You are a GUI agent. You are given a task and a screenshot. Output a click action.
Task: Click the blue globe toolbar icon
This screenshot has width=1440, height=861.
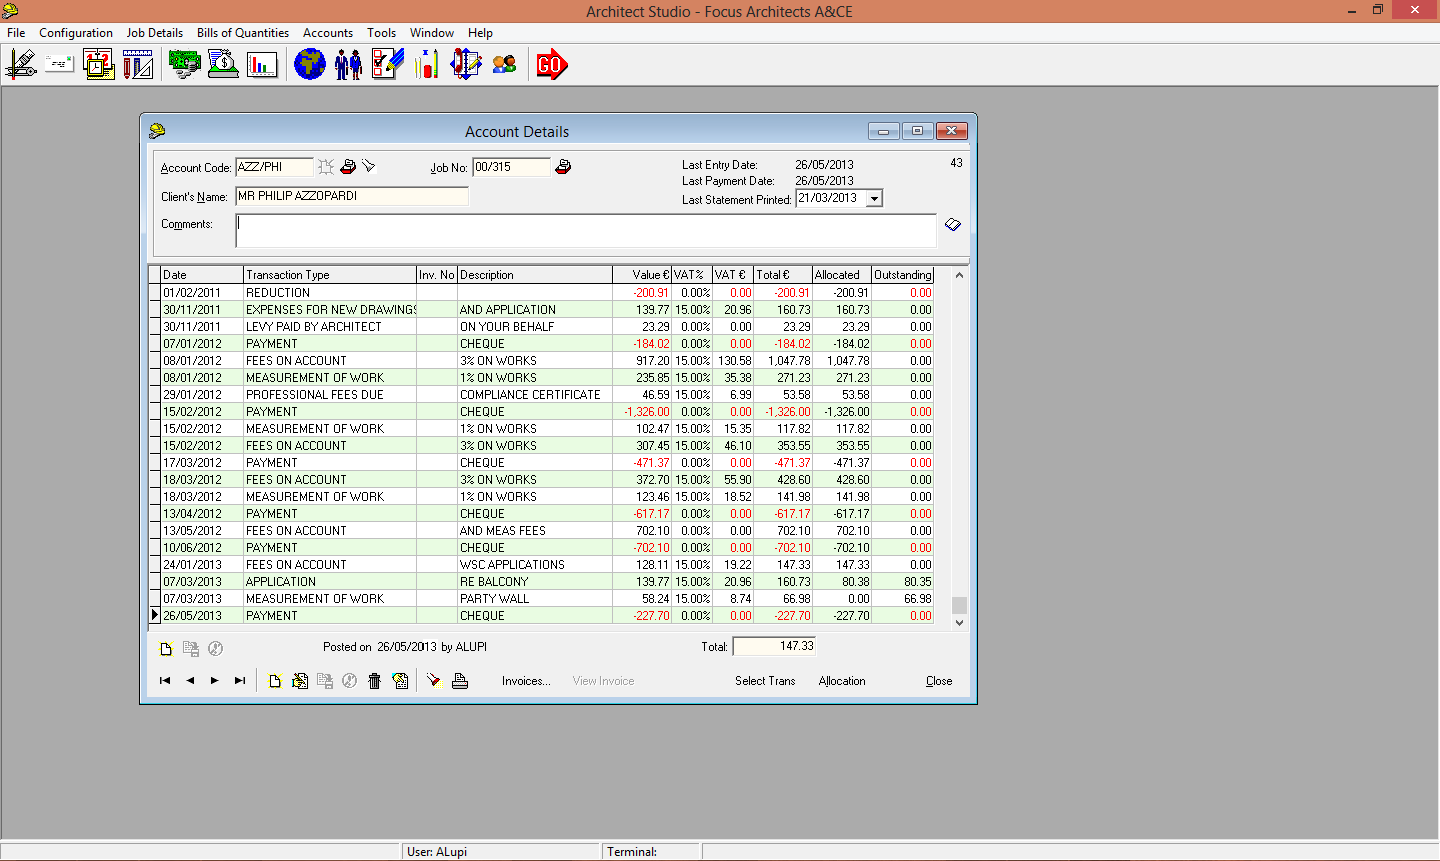click(310, 65)
